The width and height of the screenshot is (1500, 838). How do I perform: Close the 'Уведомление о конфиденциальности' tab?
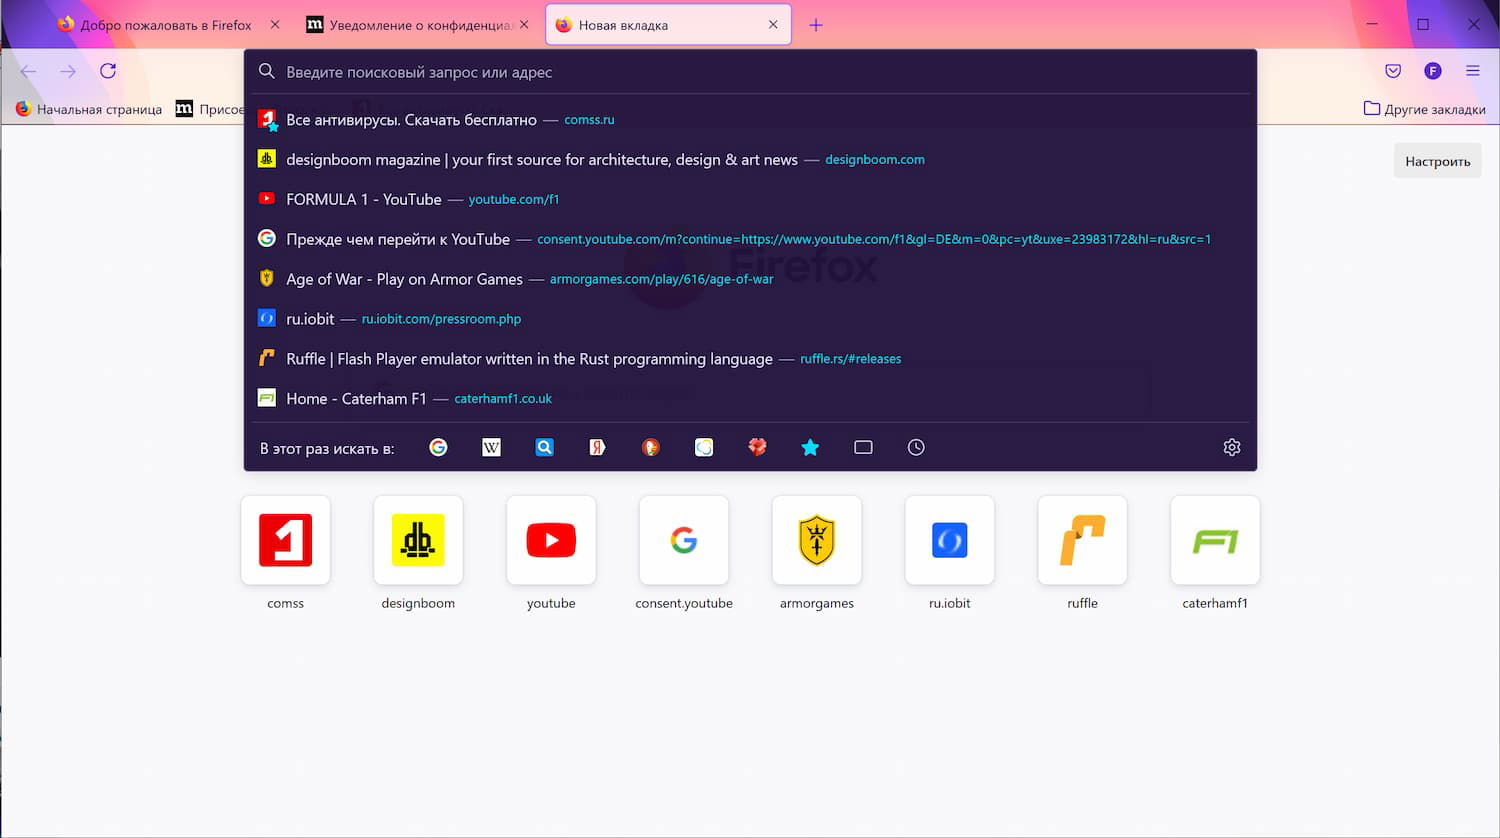(524, 25)
